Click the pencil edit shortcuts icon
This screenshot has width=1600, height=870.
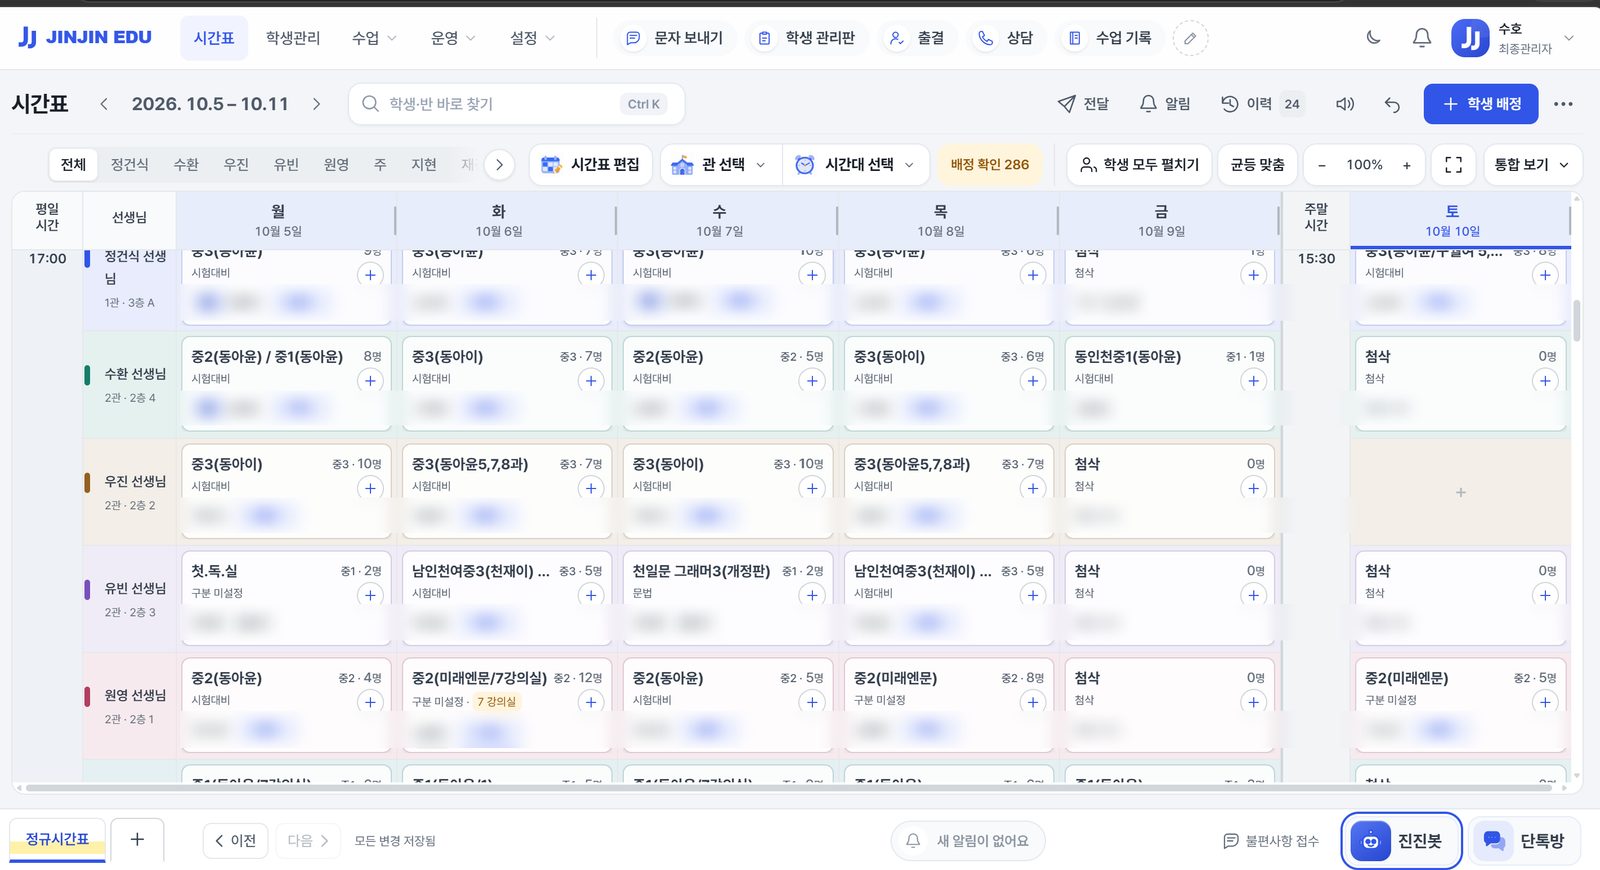click(x=1190, y=38)
